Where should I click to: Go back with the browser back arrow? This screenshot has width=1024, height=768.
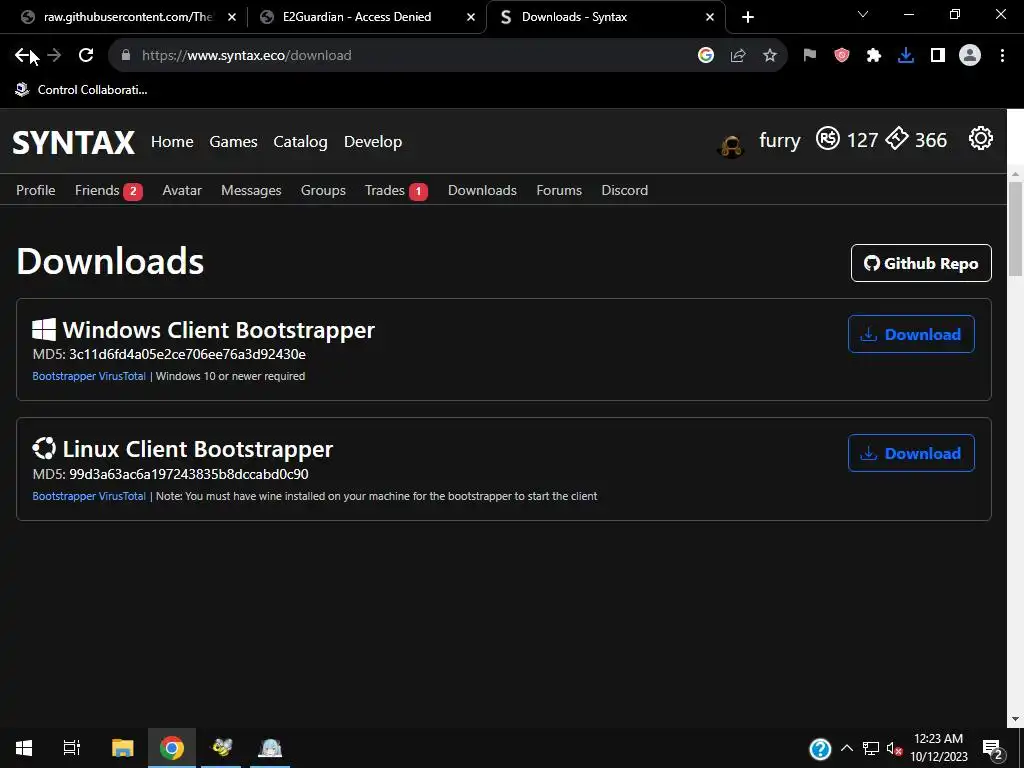point(23,56)
